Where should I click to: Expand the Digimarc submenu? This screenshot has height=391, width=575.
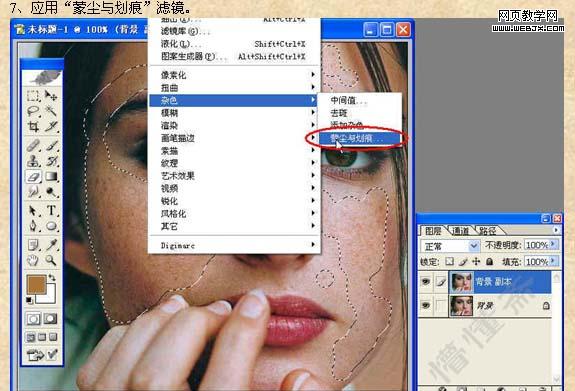pyautogui.click(x=234, y=245)
